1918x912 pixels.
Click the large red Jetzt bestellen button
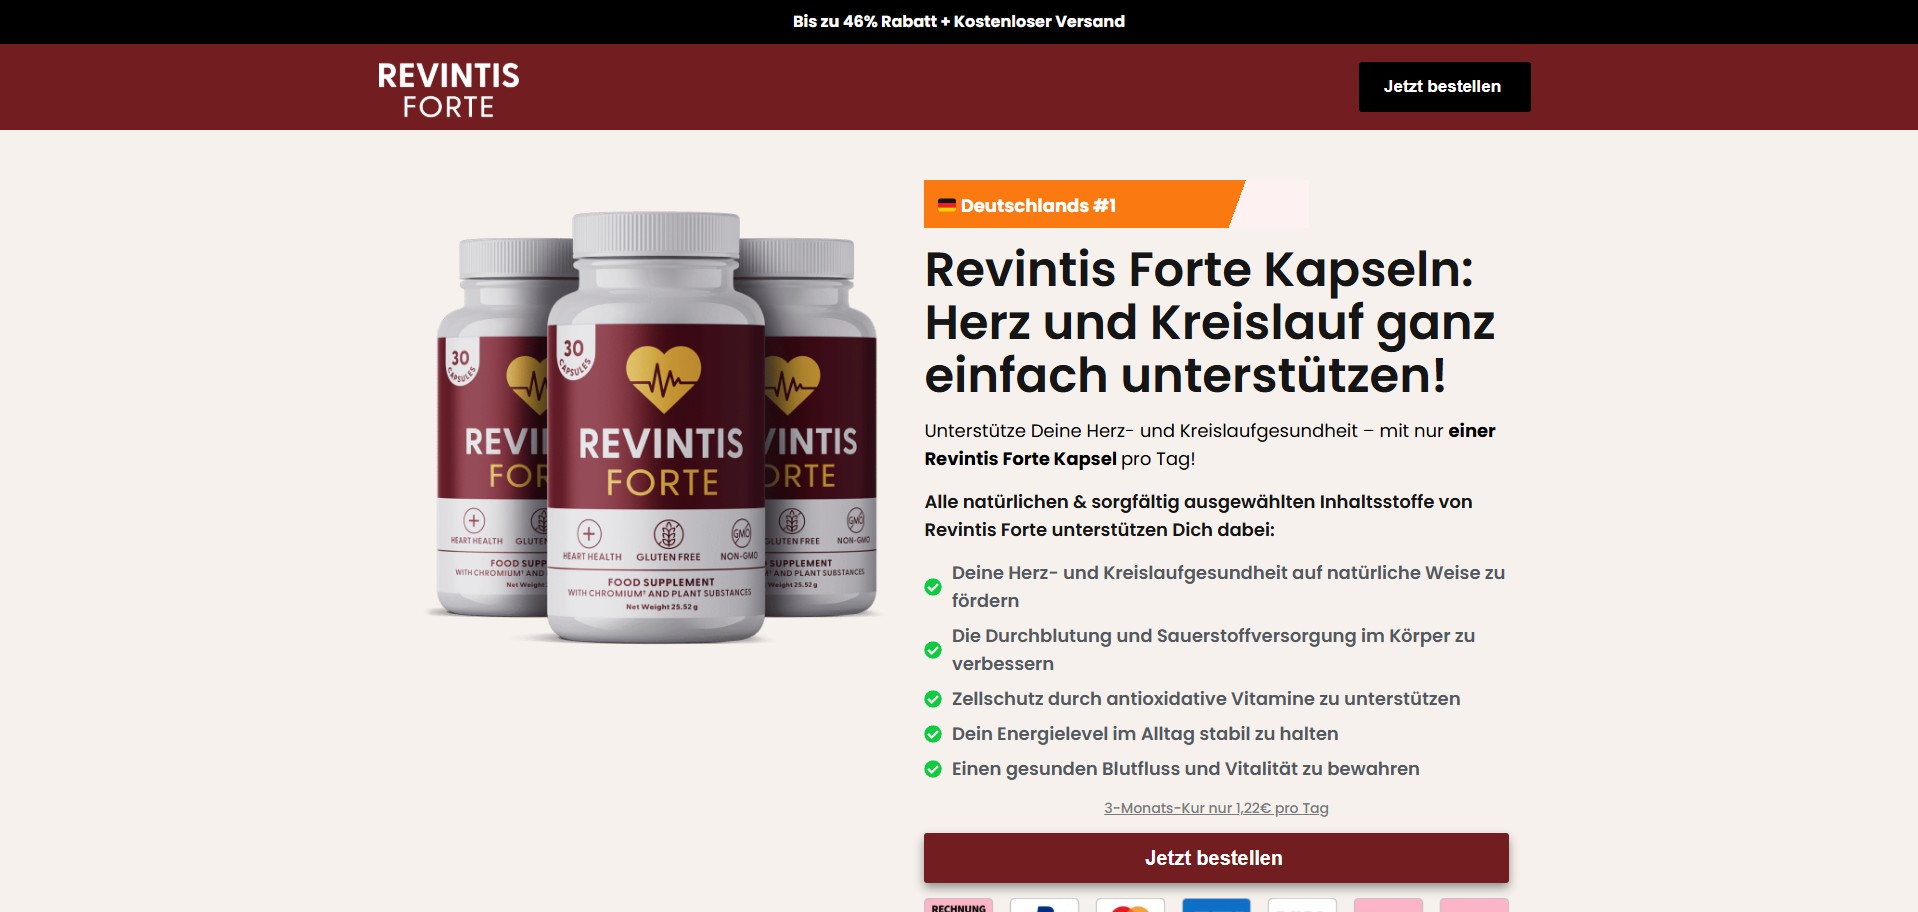[1216, 858]
